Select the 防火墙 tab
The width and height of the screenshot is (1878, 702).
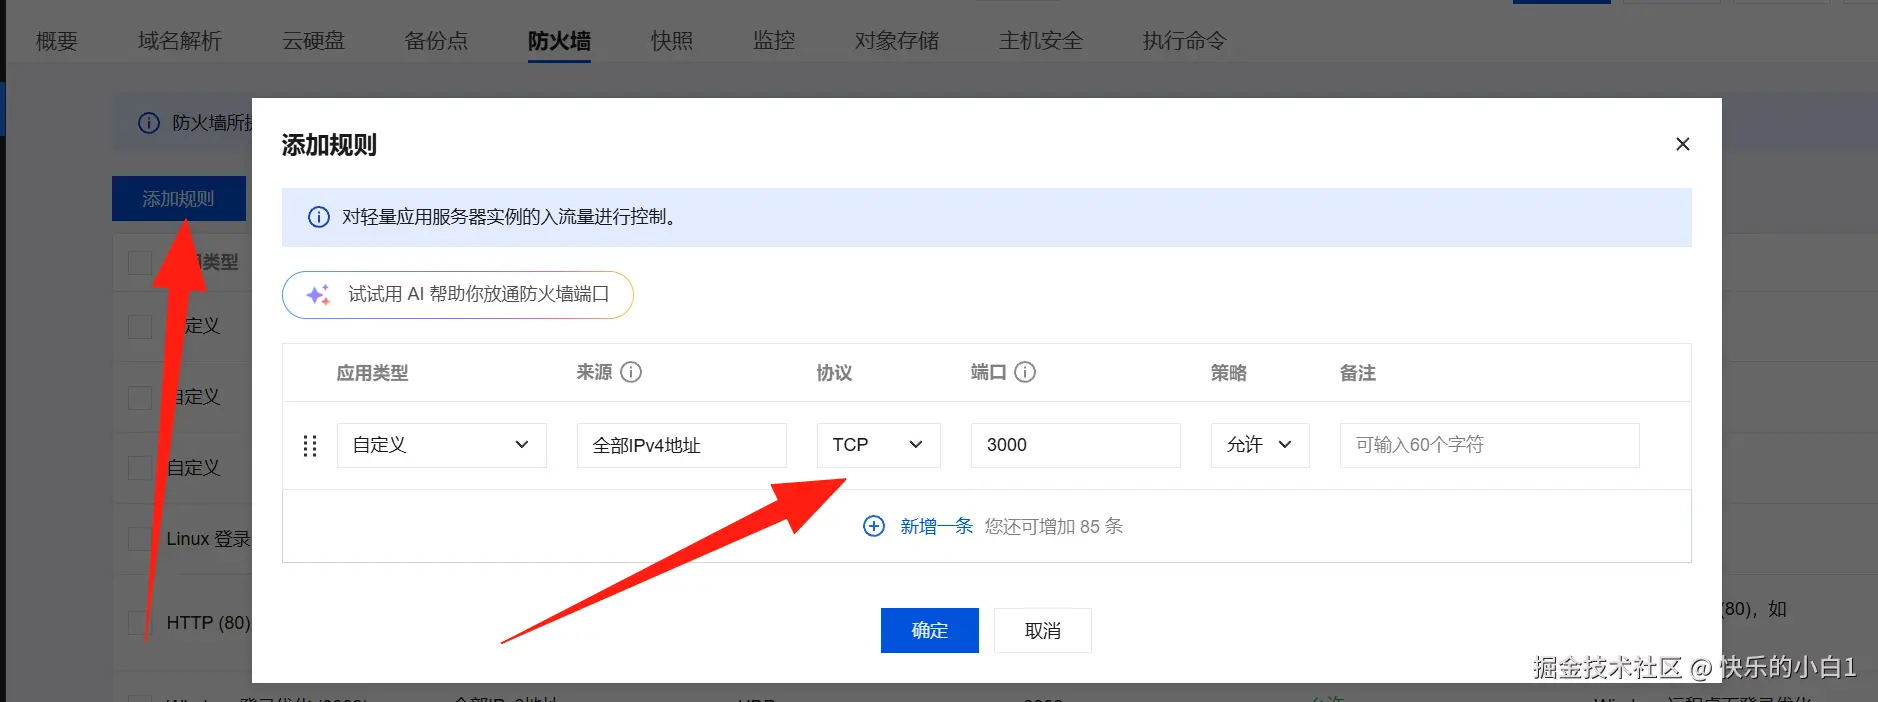559,41
